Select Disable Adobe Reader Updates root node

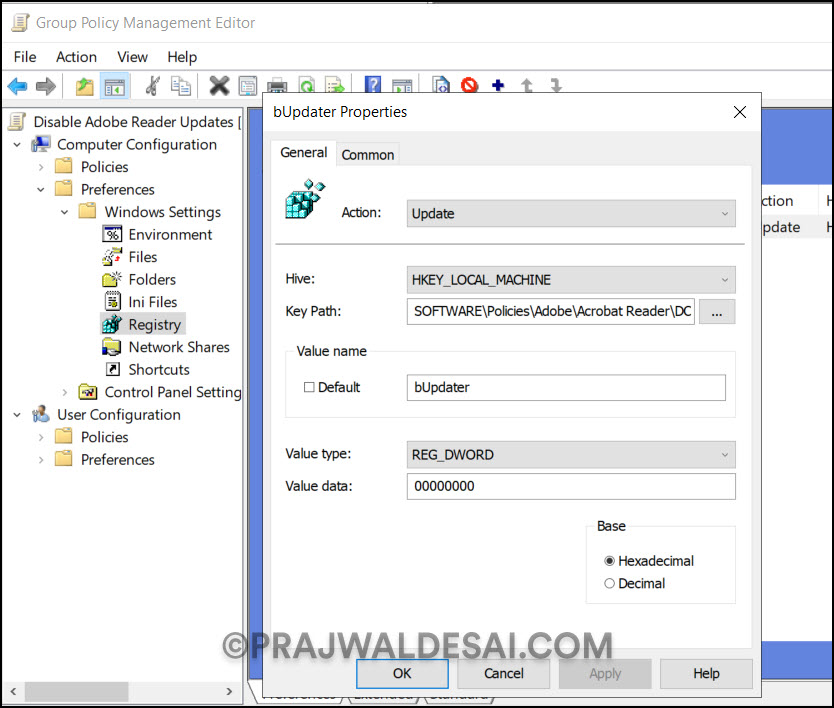pyautogui.click(x=134, y=122)
